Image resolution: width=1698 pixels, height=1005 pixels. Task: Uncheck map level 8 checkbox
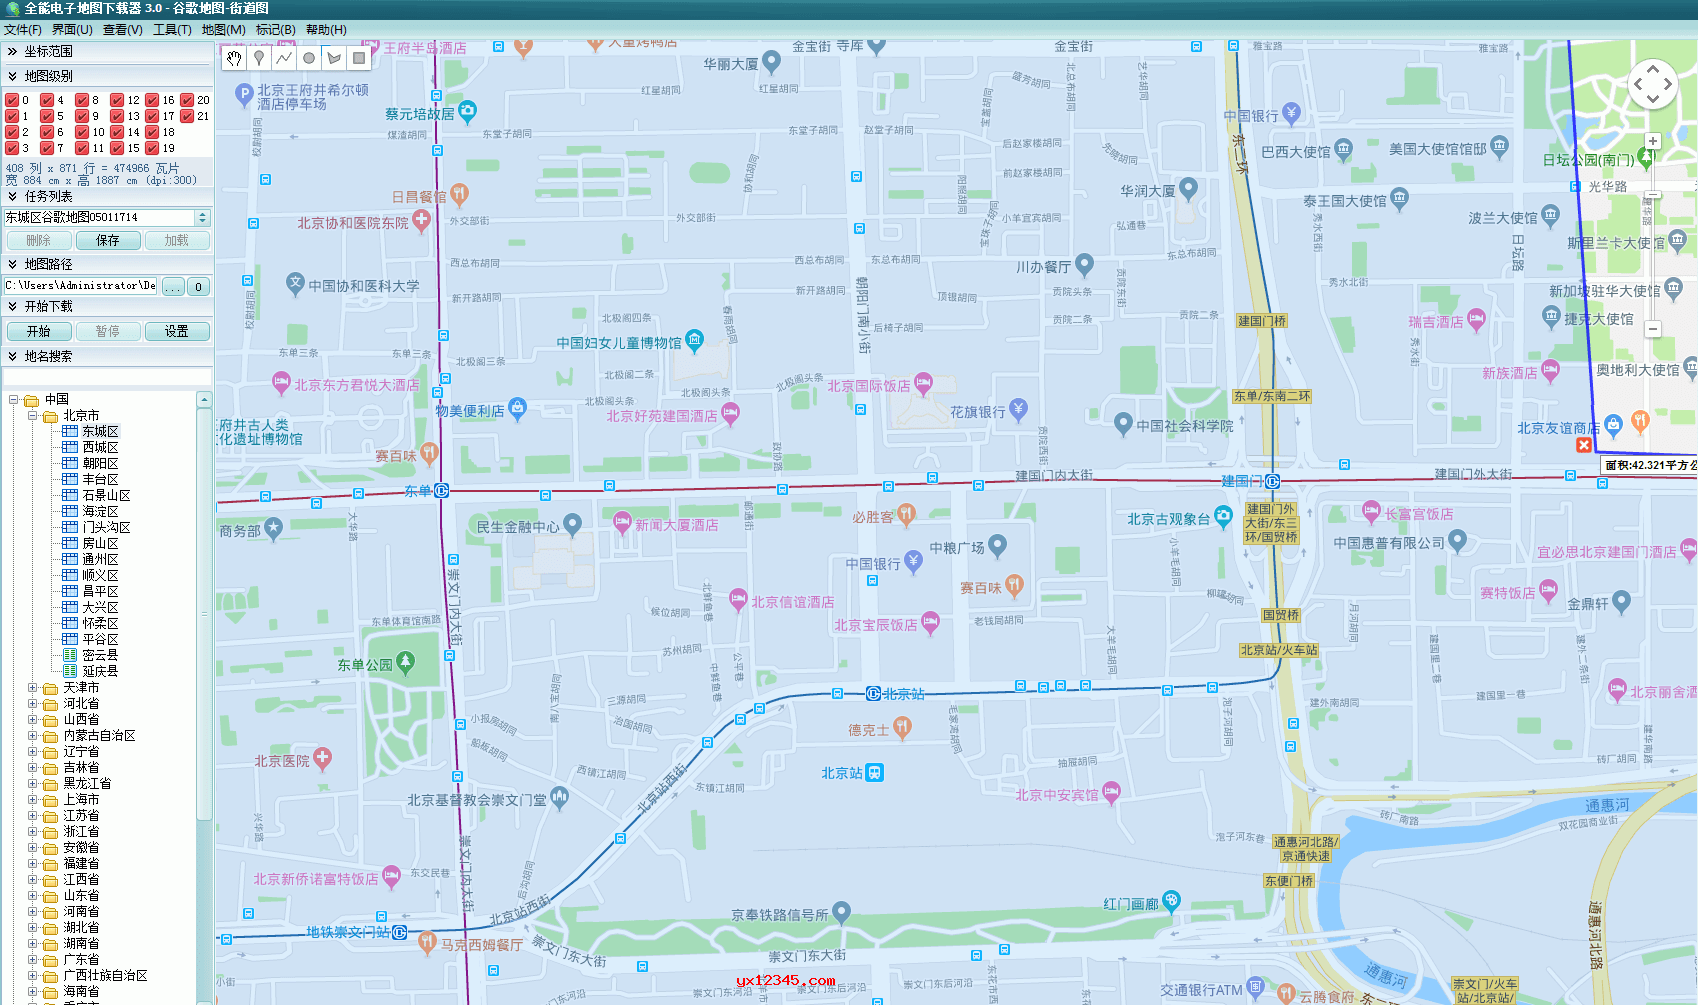pyautogui.click(x=82, y=100)
